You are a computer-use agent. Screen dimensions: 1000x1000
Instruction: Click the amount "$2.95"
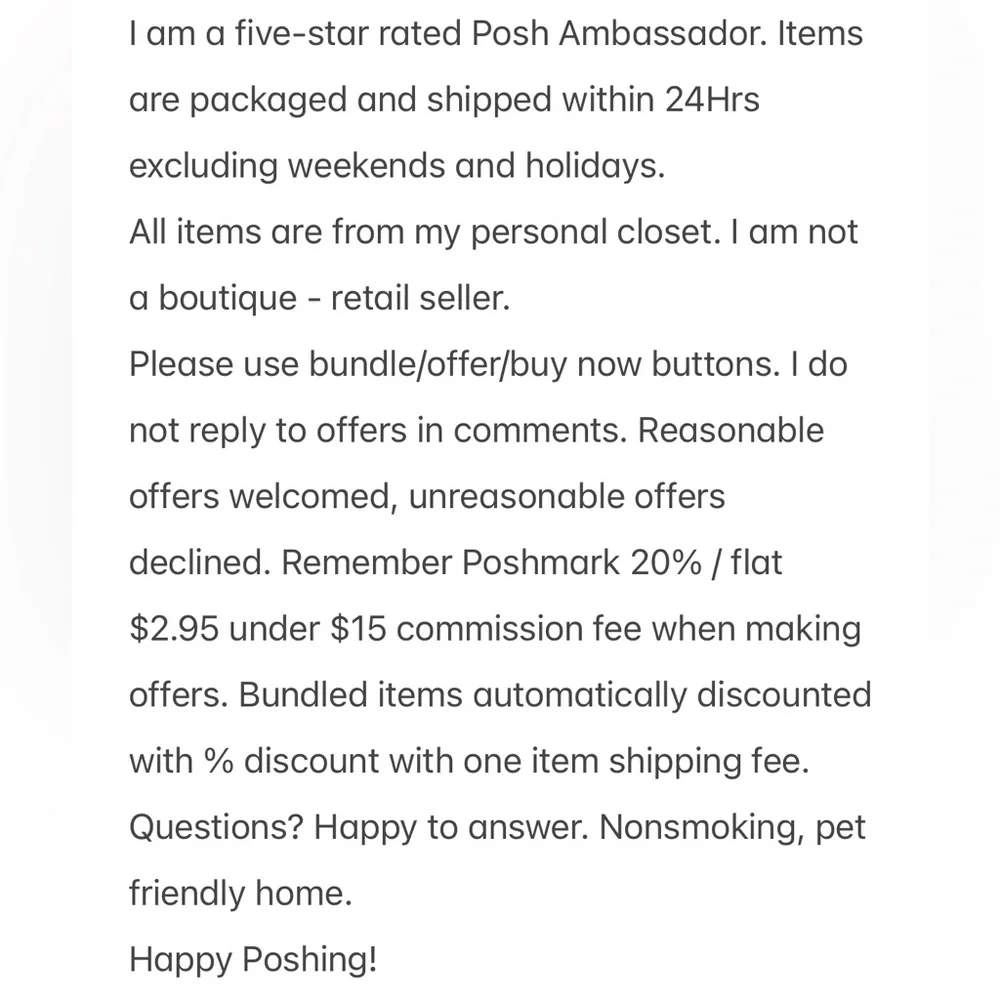[x=173, y=628]
